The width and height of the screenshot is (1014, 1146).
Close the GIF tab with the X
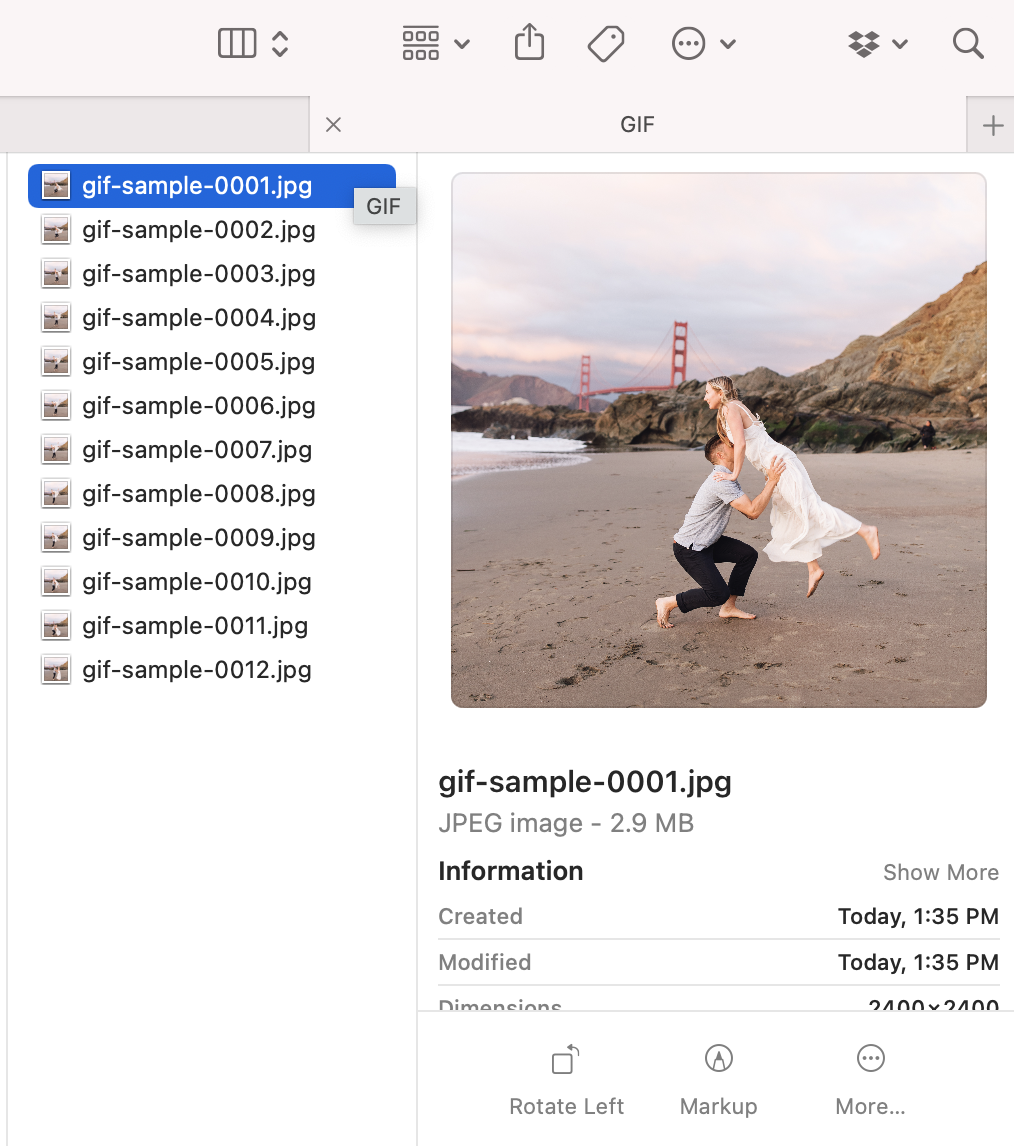coord(333,124)
